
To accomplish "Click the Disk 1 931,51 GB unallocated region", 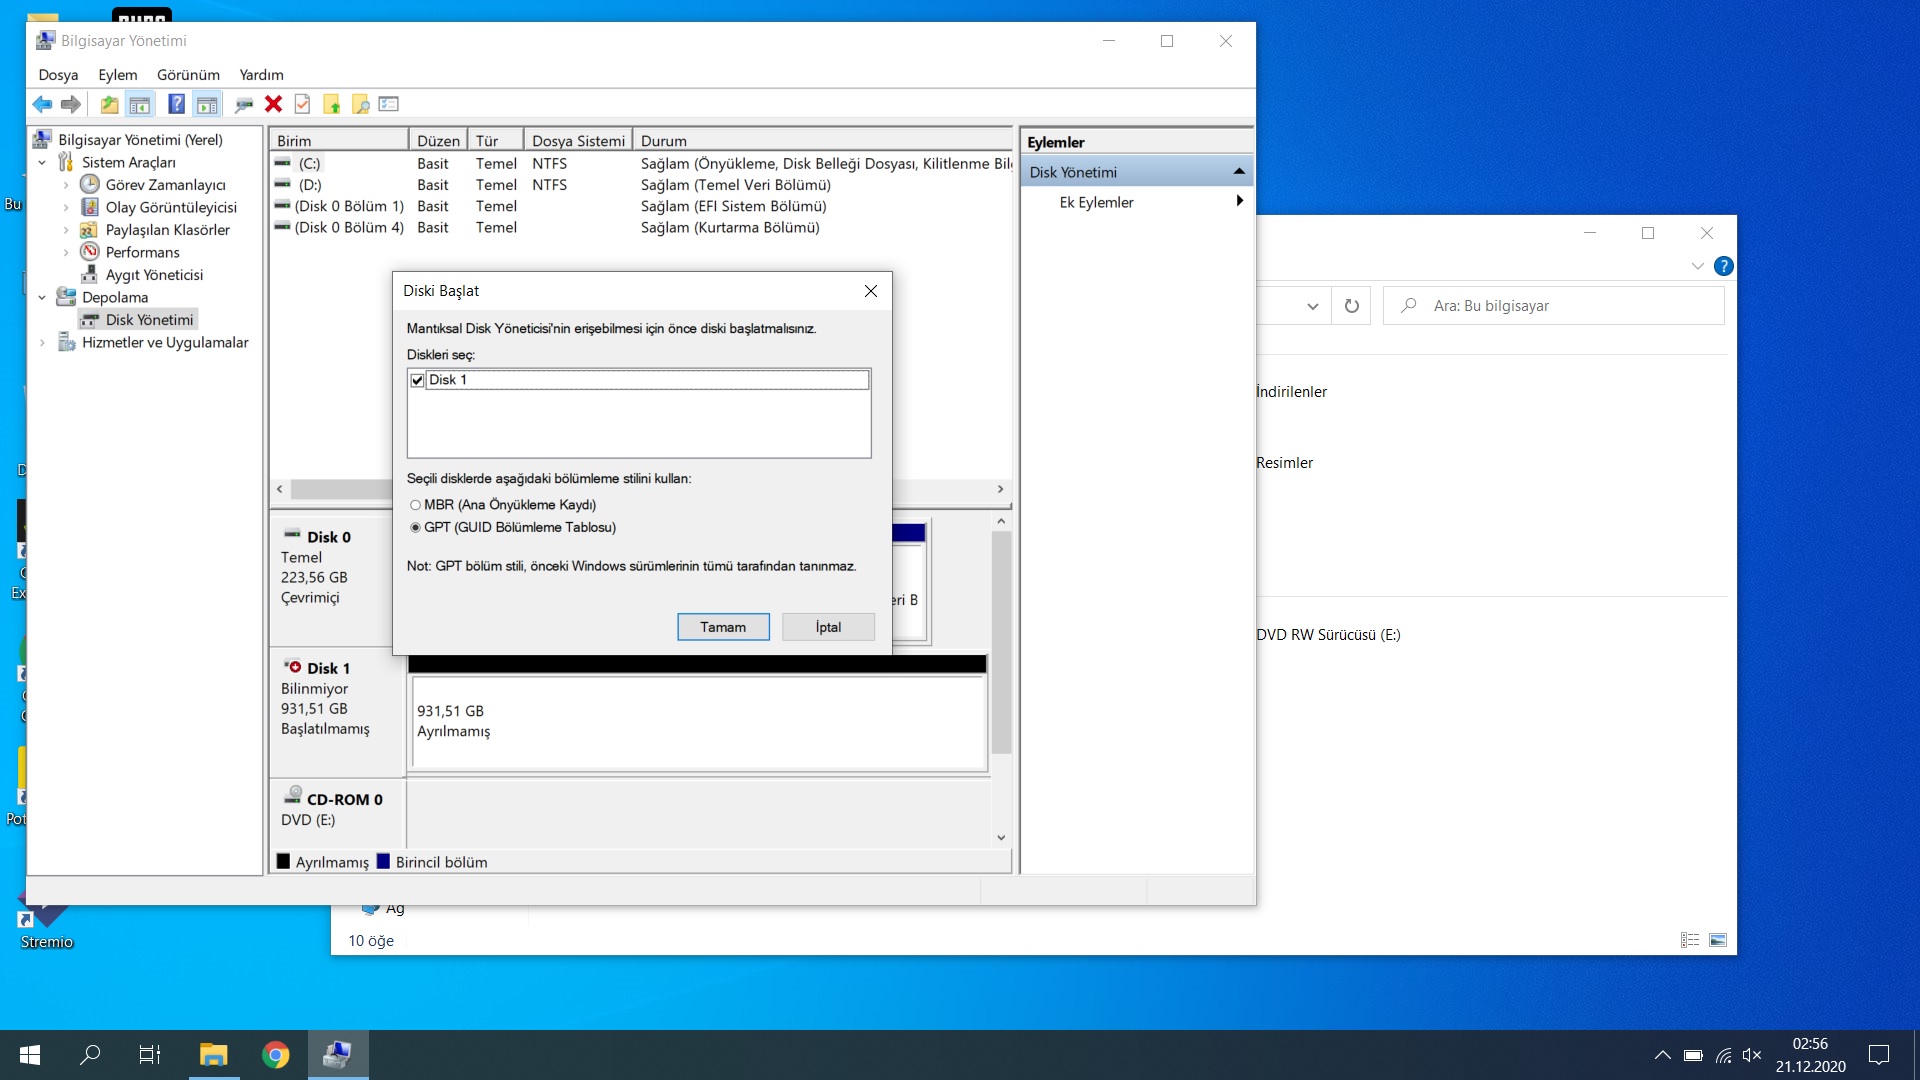I will [699, 721].
